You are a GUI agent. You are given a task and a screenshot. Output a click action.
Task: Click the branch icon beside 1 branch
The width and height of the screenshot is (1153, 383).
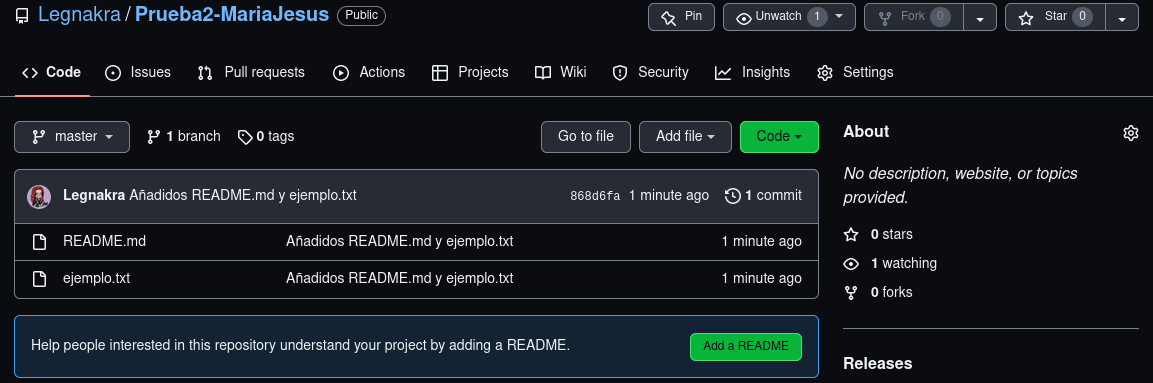[x=154, y=137]
